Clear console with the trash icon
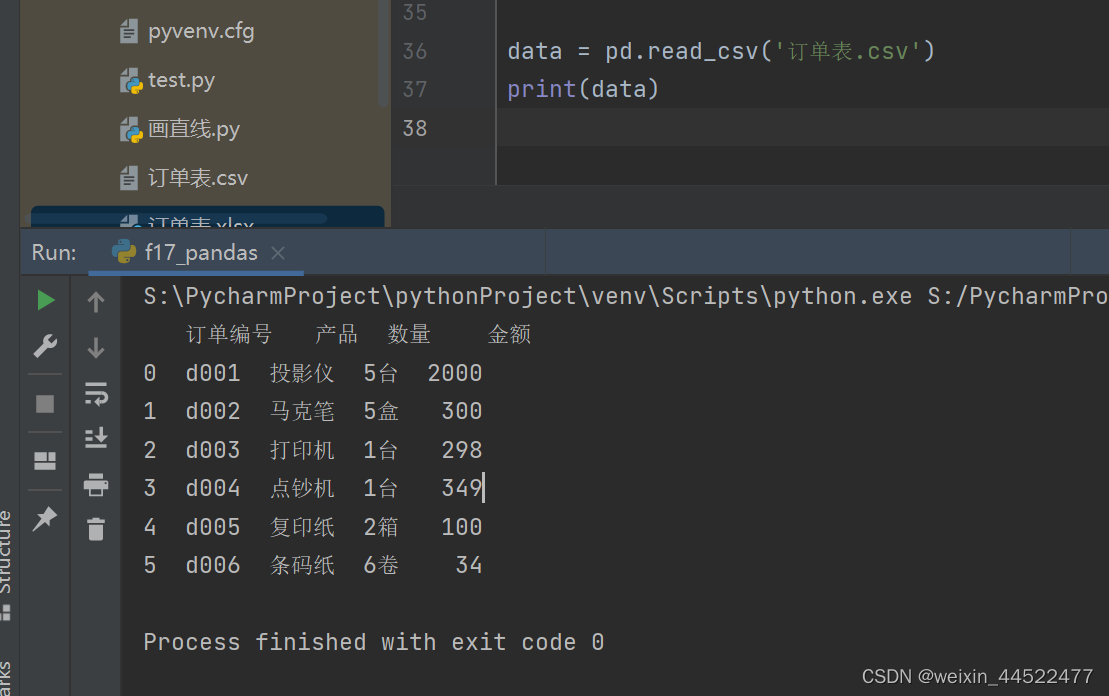The image size is (1109, 696). (x=96, y=529)
